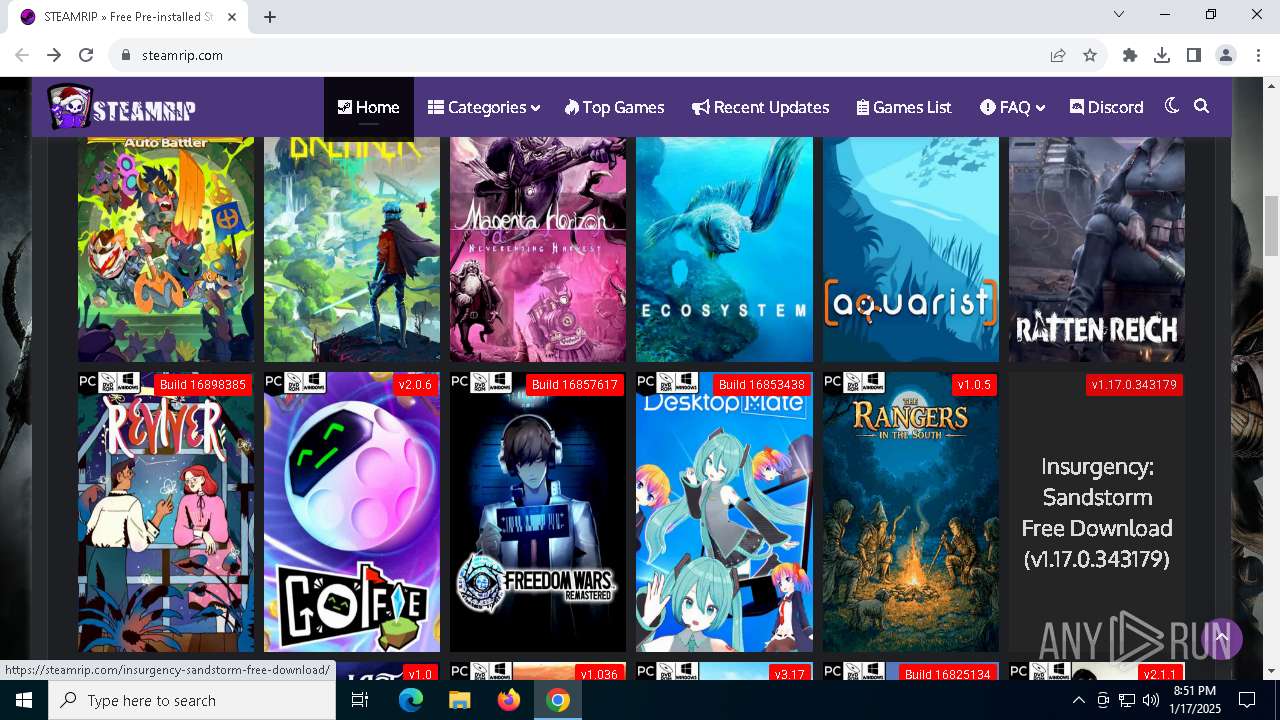The width and height of the screenshot is (1280, 720).
Task: Show hidden system tray icons
Action: click(x=1079, y=700)
